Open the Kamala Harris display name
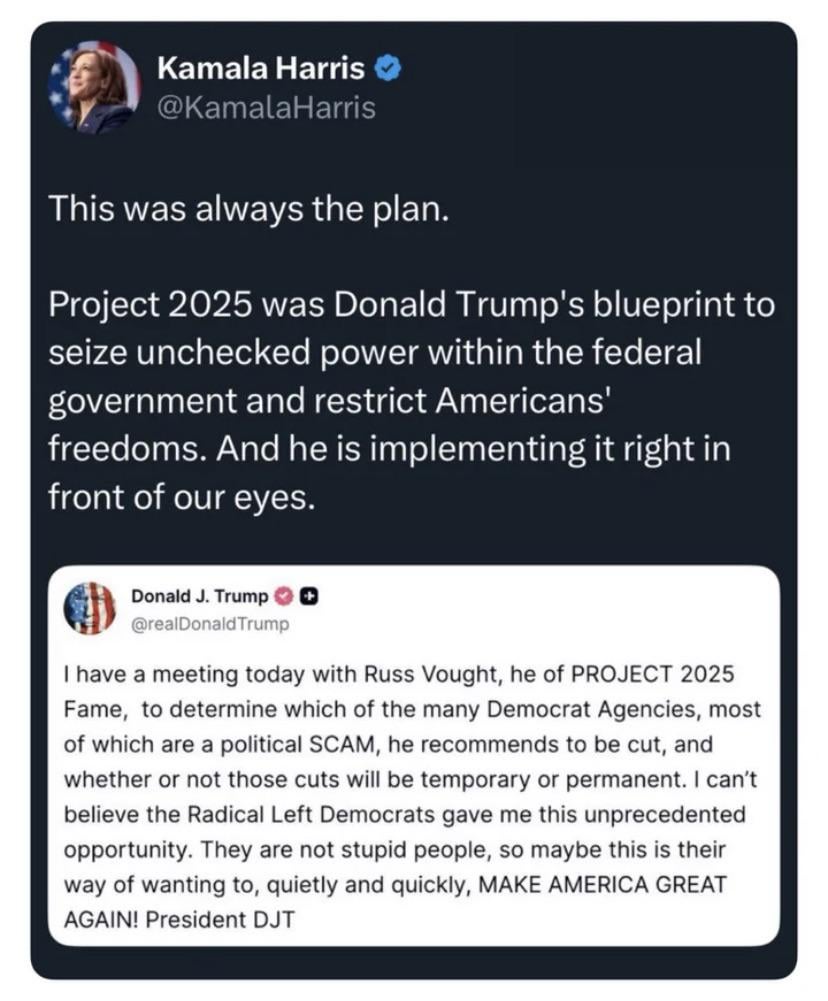 (264, 69)
